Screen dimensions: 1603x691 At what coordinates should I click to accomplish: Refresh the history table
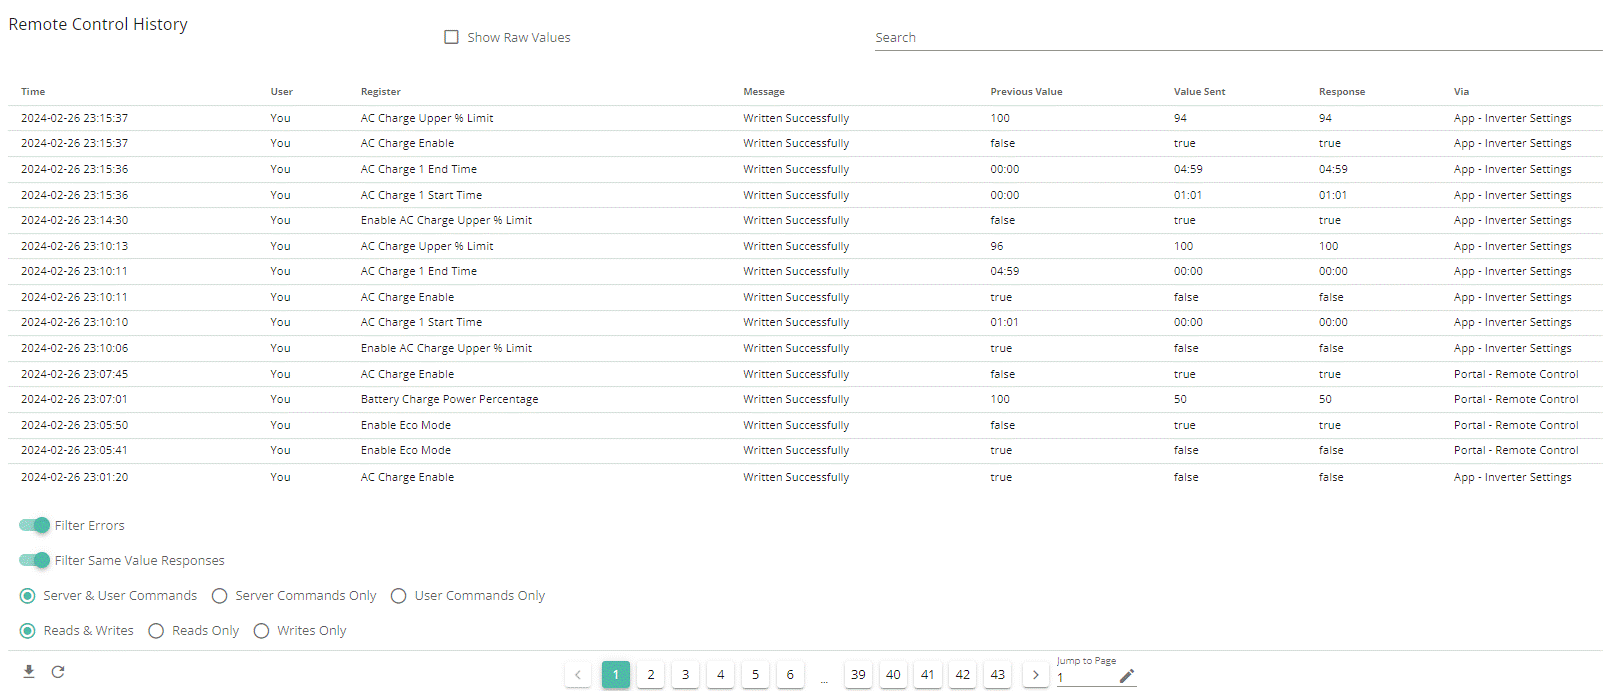pyautogui.click(x=58, y=671)
